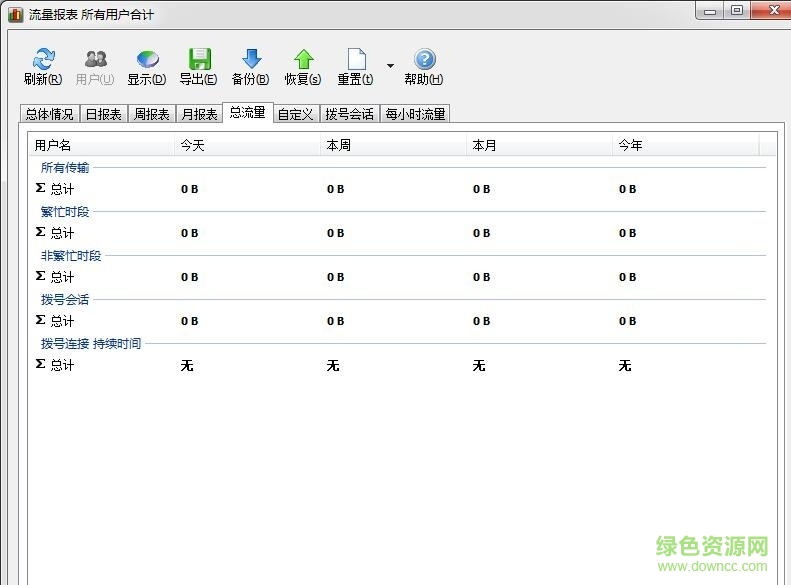This screenshot has height=585, width=791.
Task: Select the 周报表 weekly report tab
Action: (151, 114)
